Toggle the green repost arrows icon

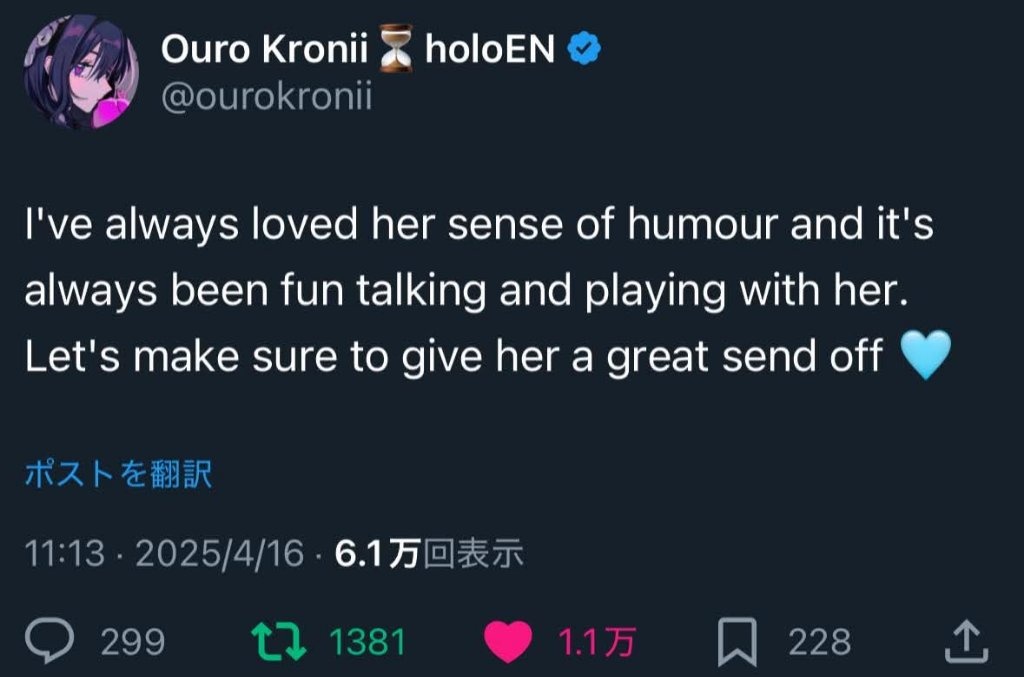coord(279,641)
